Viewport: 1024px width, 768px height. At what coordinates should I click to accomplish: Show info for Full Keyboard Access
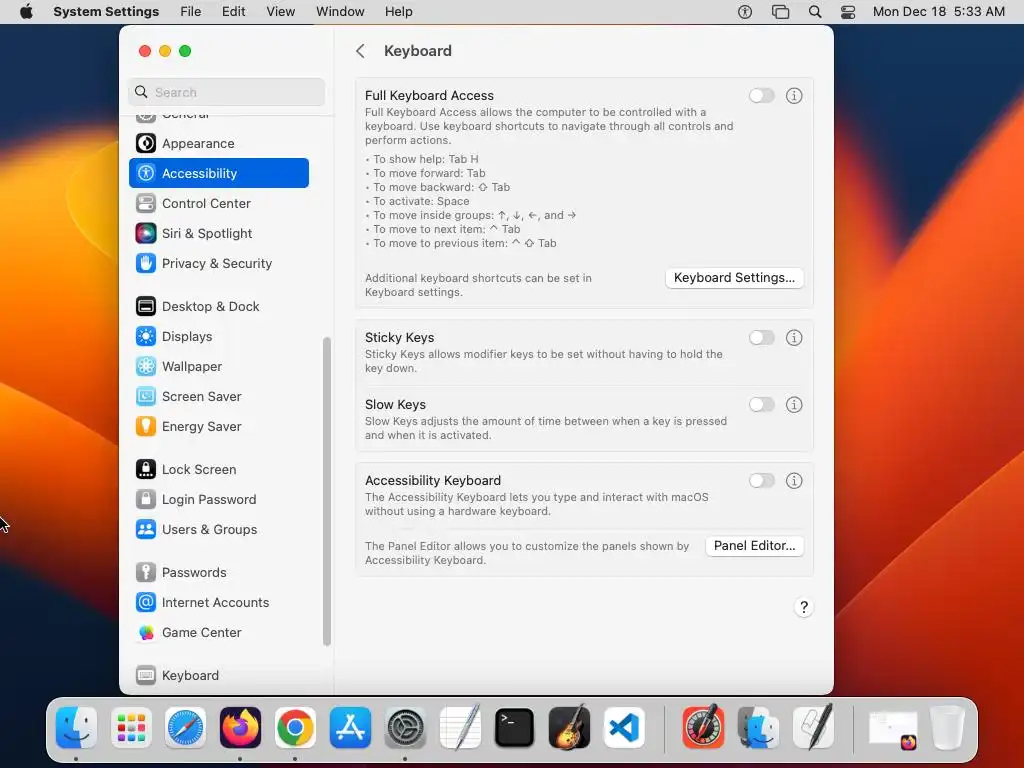tap(793, 96)
